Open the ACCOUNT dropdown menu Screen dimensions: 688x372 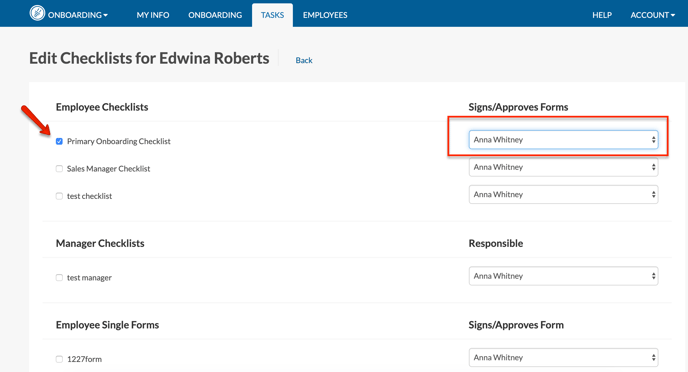(652, 15)
